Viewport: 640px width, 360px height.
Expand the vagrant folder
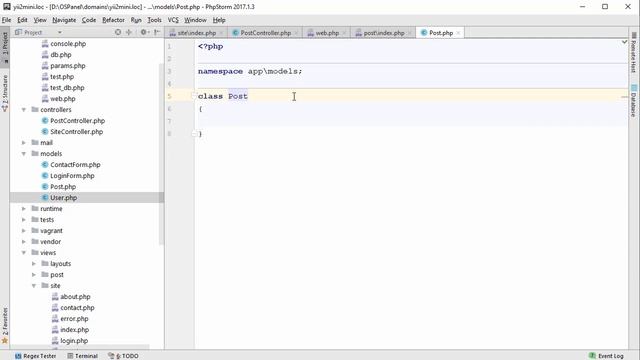[x=24, y=231]
